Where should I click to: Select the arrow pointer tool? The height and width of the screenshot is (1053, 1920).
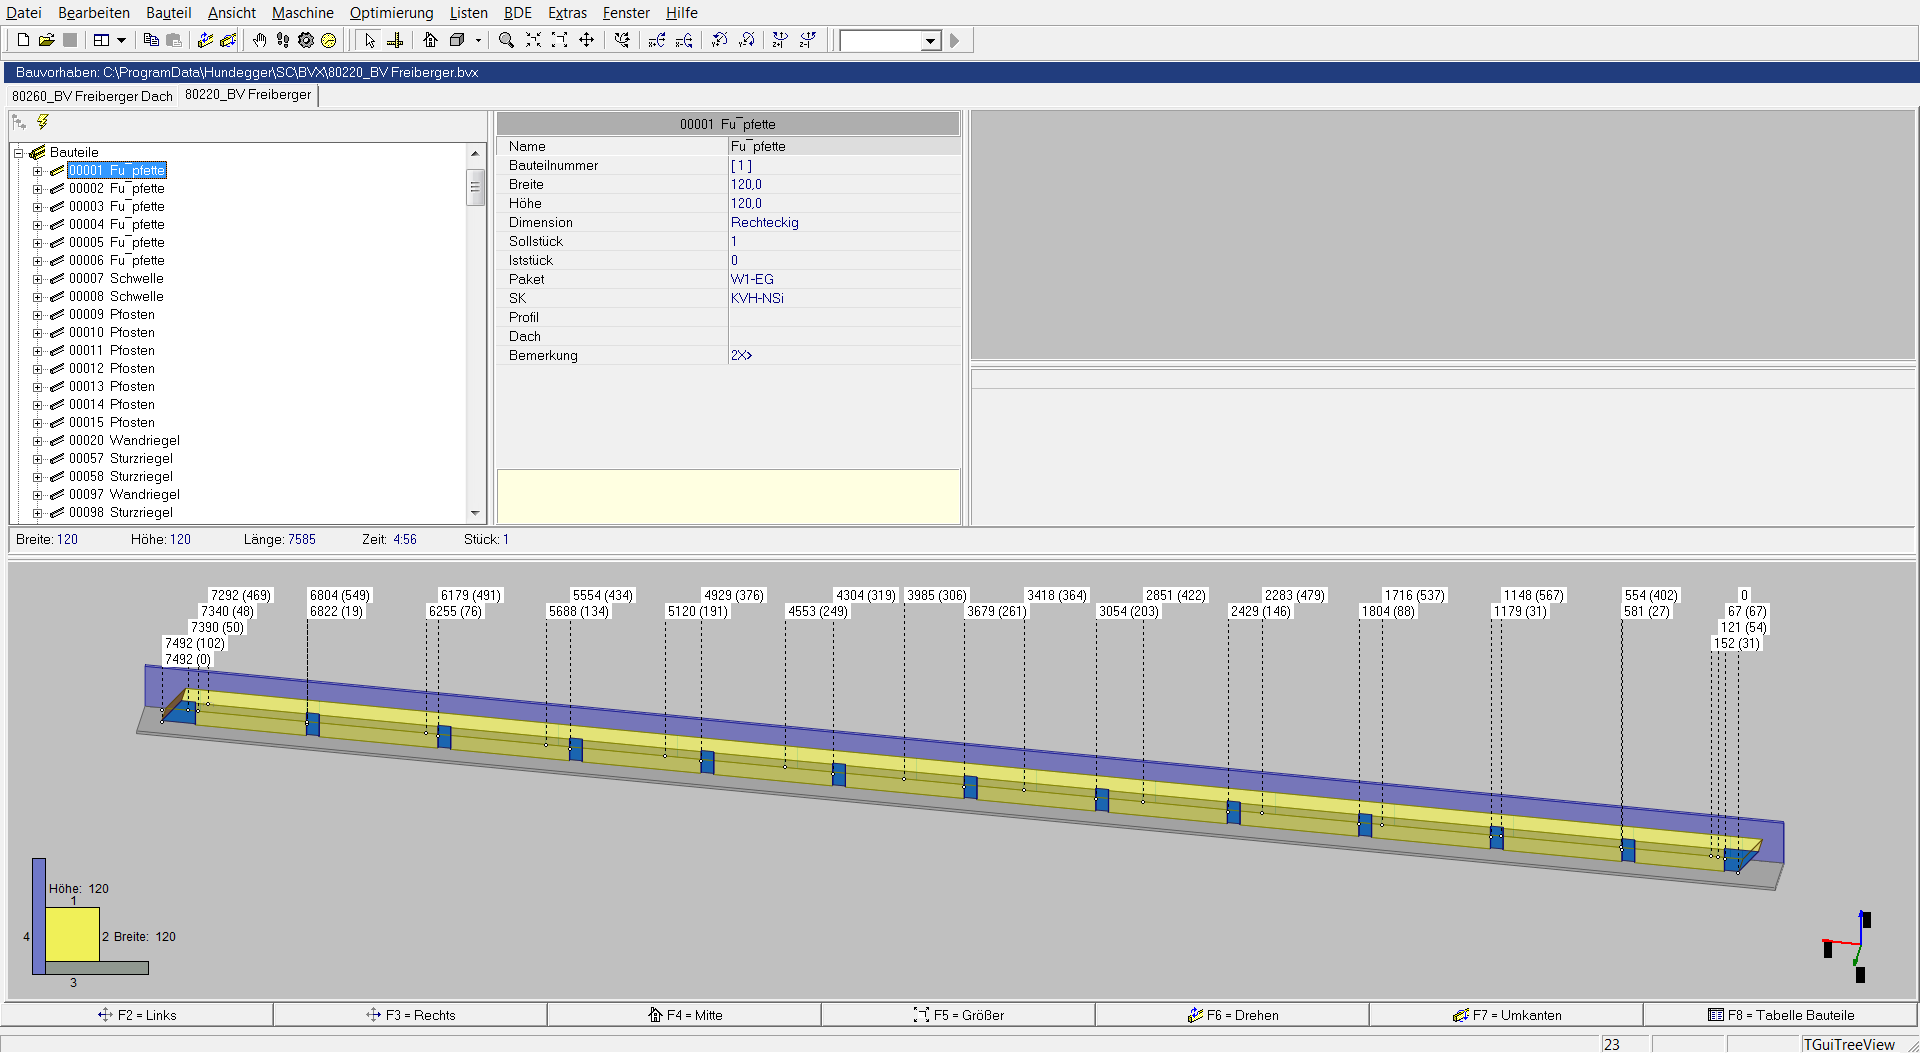(x=370, y=40)
